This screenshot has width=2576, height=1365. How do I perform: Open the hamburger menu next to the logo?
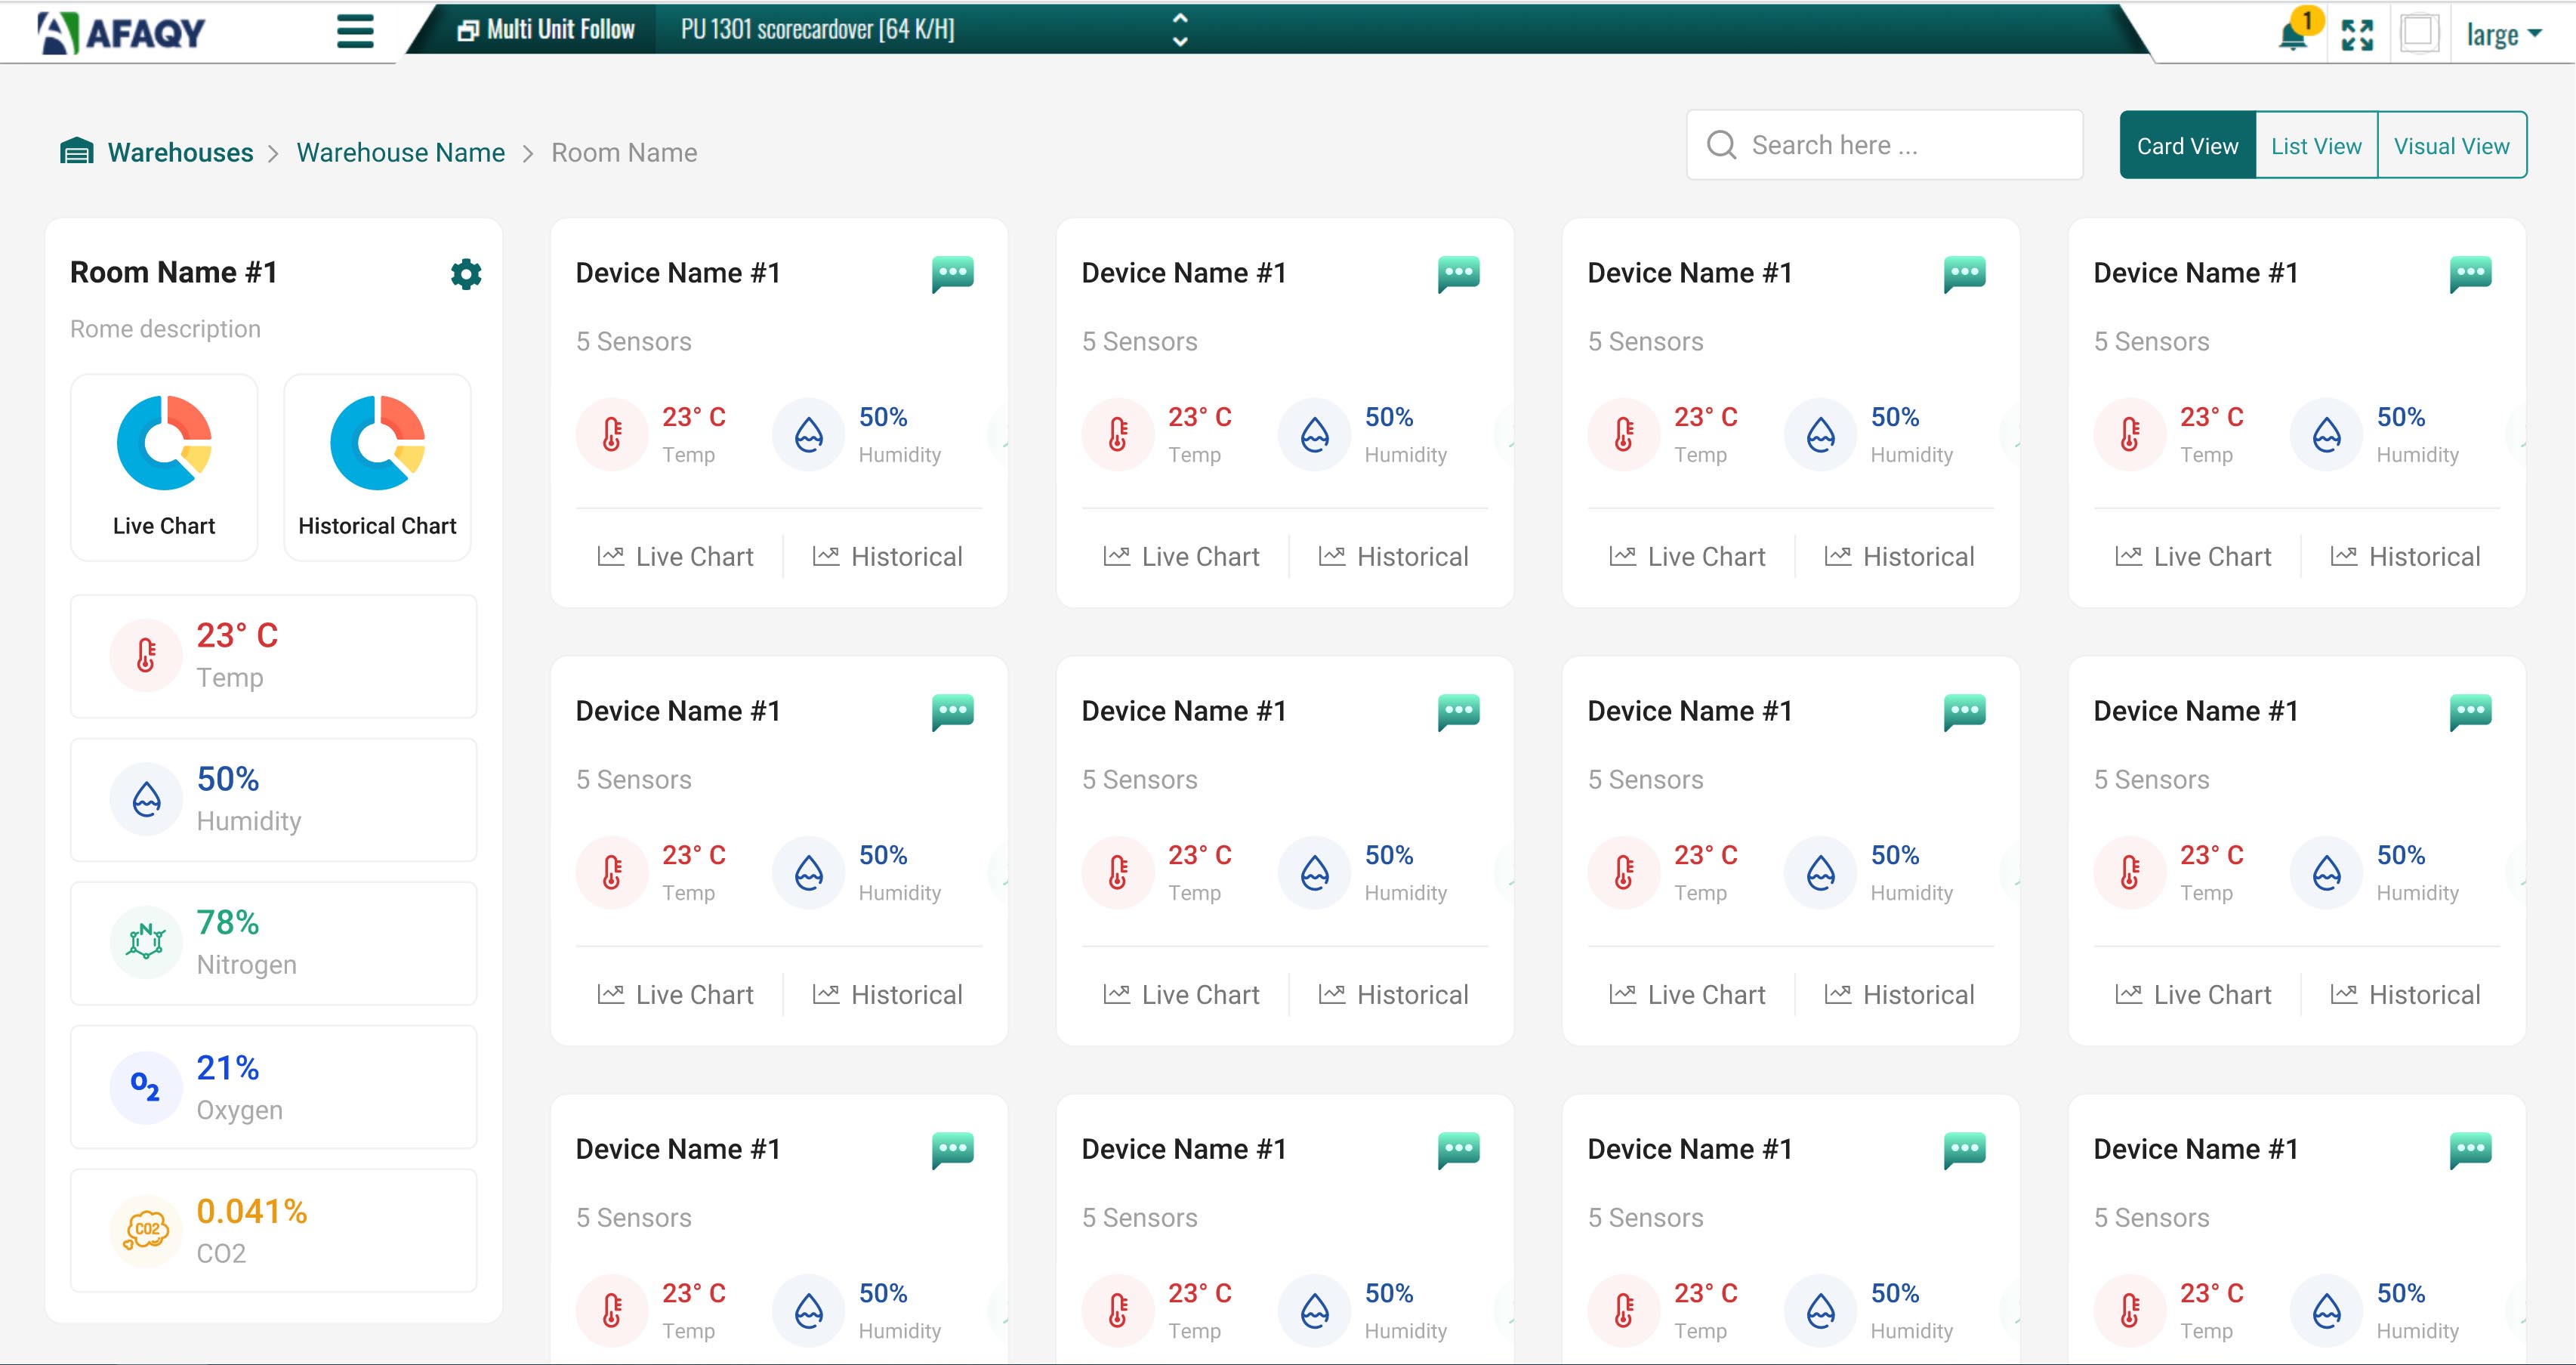pyautogui.click(x=355, y=31)
